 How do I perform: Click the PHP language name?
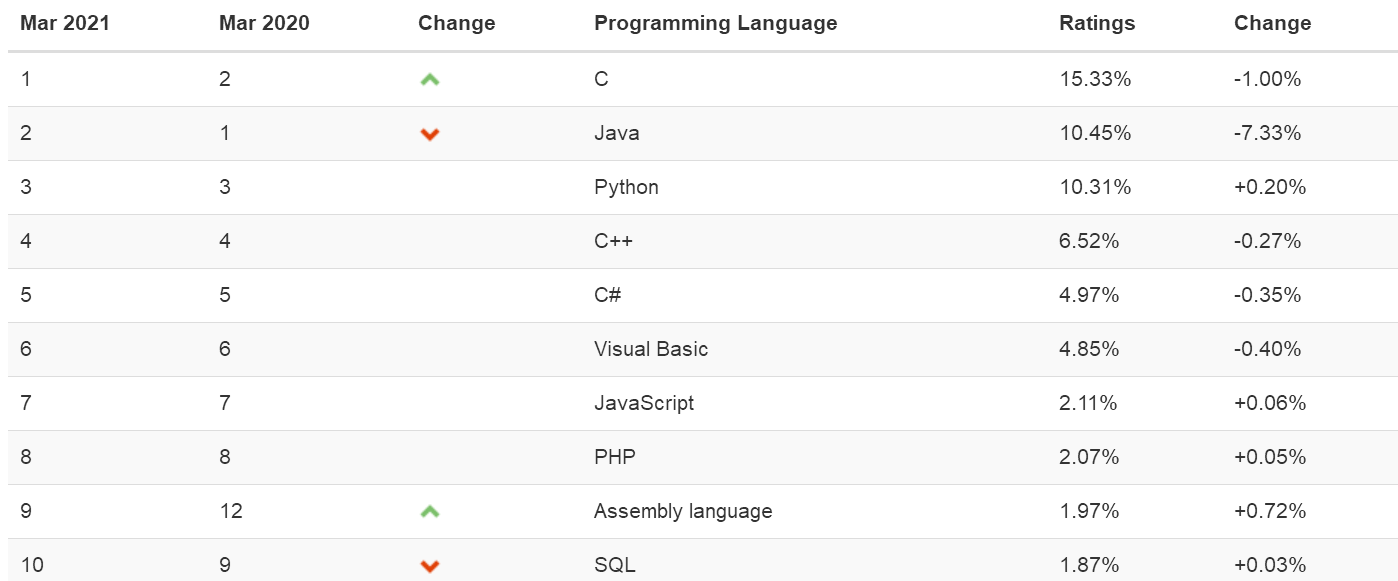click(614, 457)
